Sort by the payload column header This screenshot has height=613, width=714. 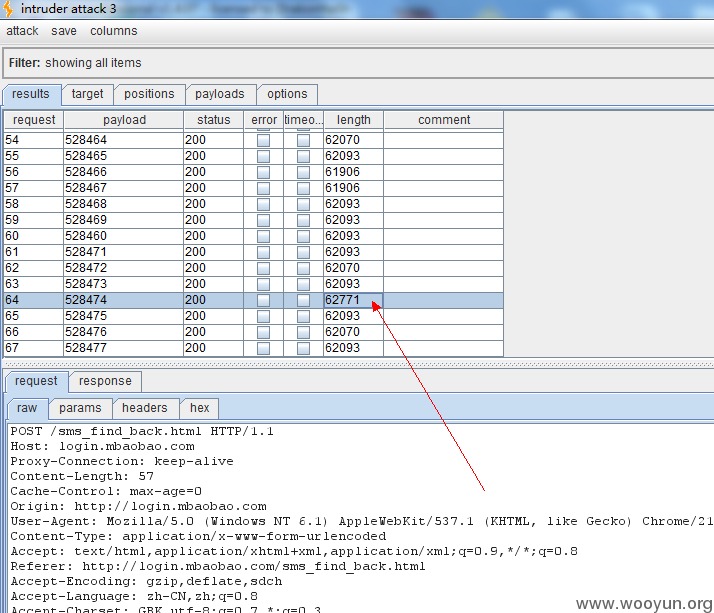[124, 120]
